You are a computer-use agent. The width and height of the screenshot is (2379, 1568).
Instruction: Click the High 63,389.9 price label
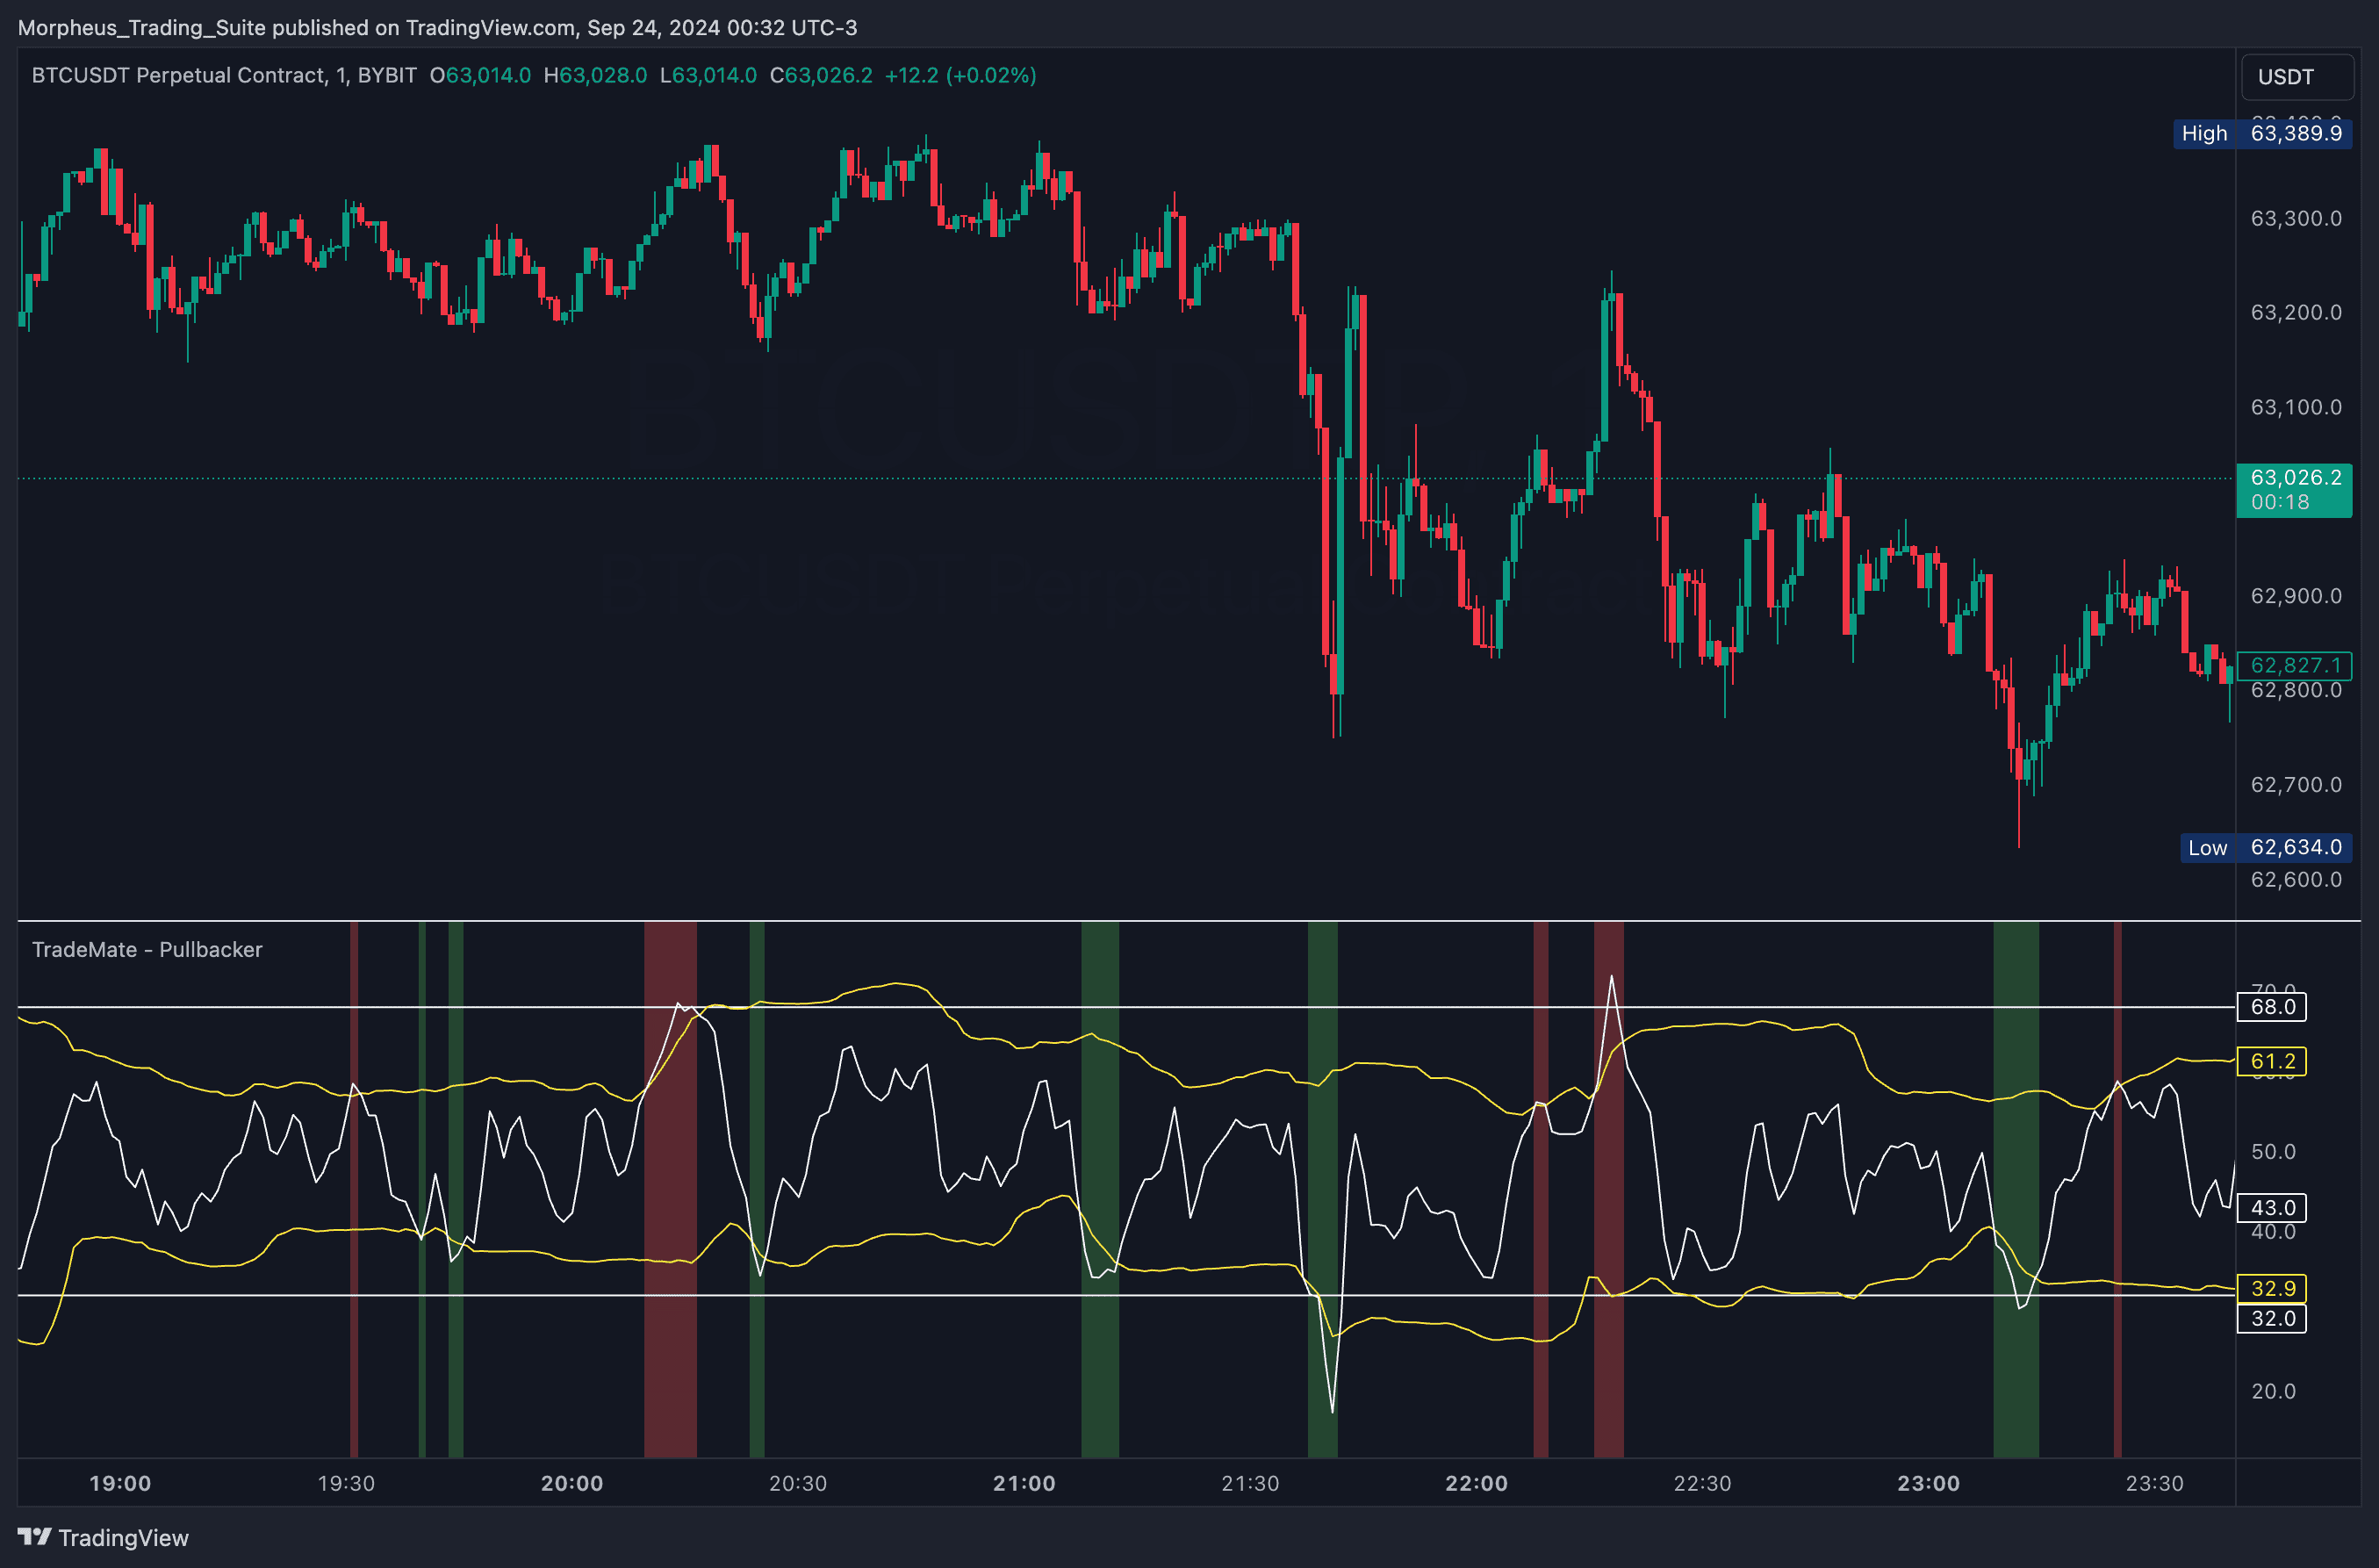click(2262, 134)
